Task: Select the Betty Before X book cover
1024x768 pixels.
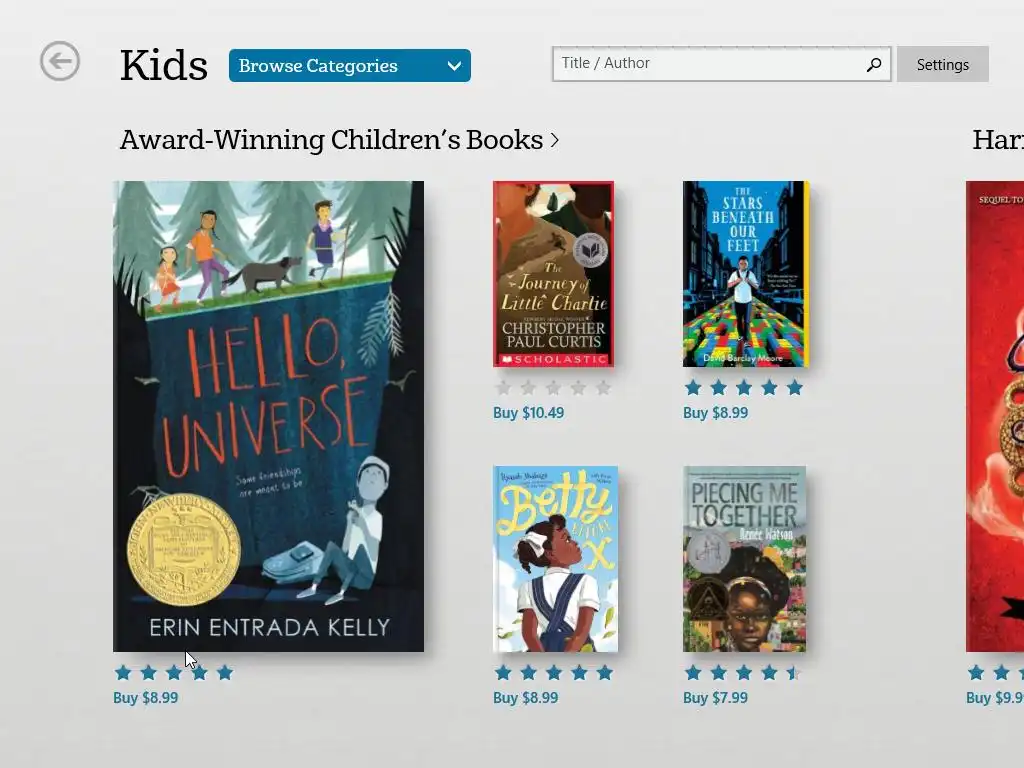Action: (x=555, y=559)
